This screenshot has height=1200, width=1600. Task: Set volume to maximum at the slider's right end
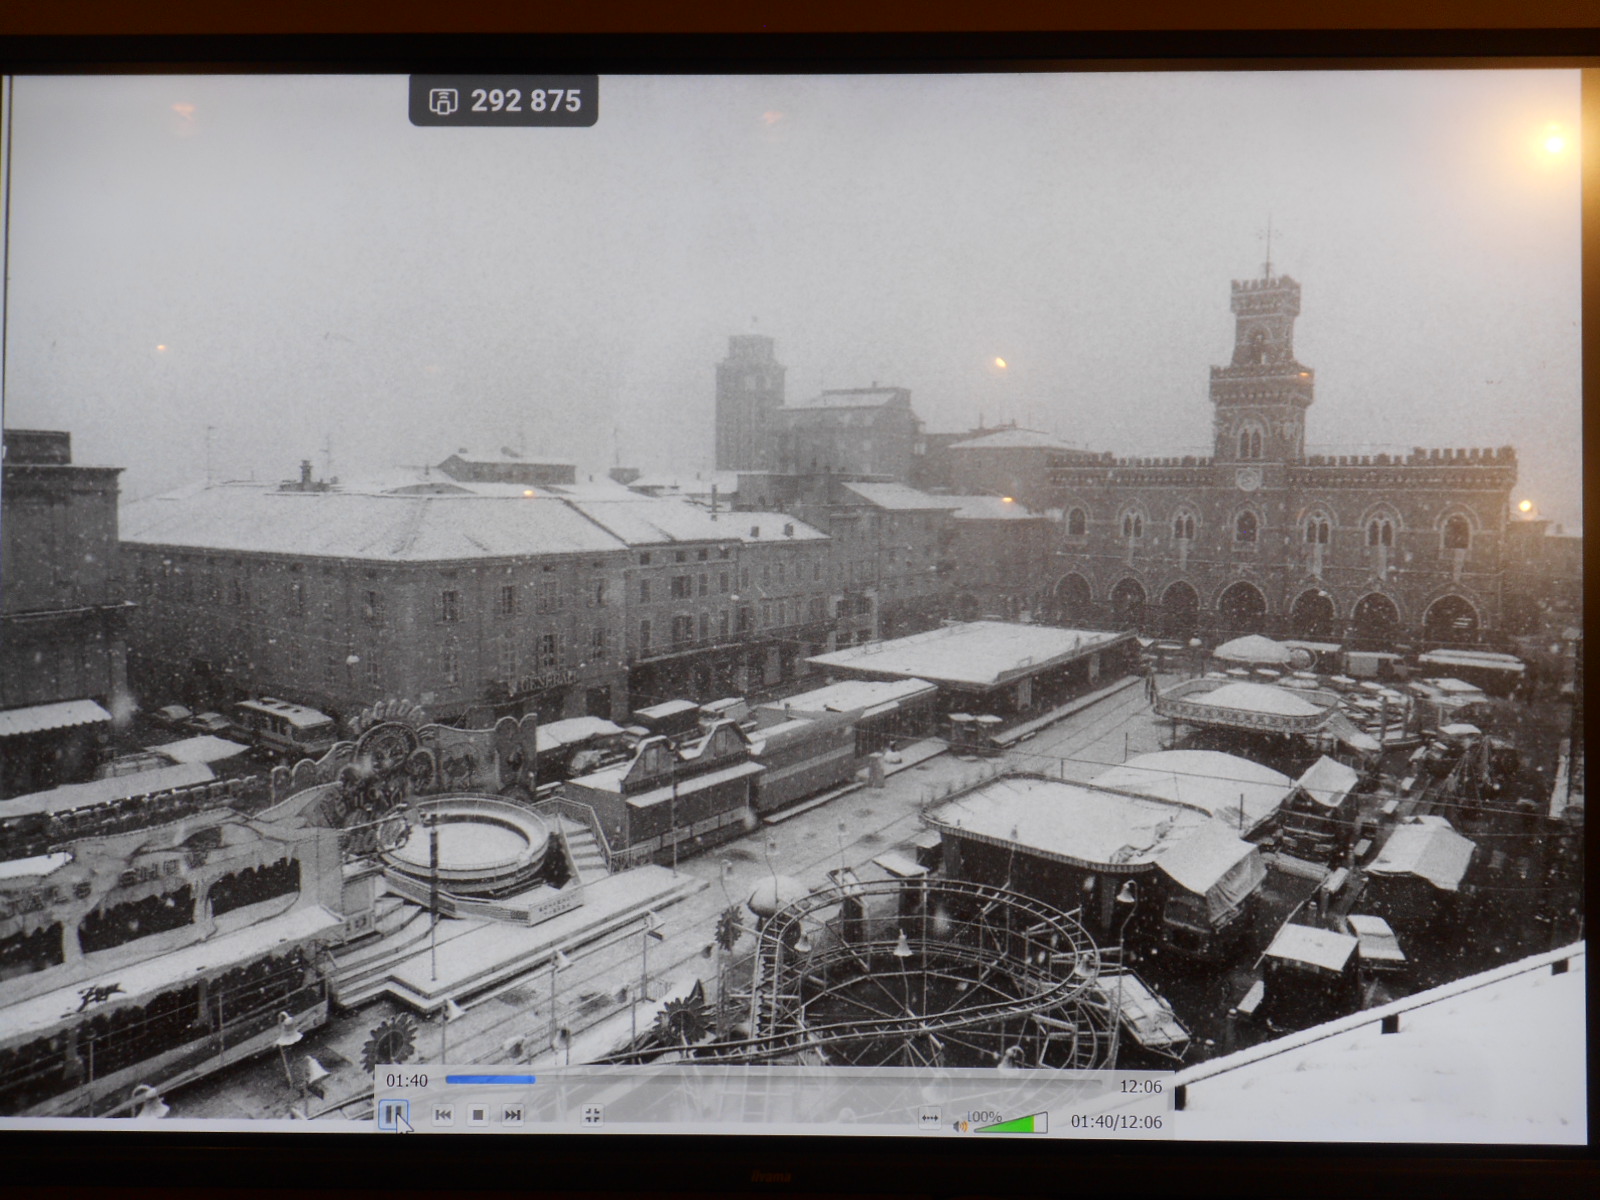(1043, 1122)
